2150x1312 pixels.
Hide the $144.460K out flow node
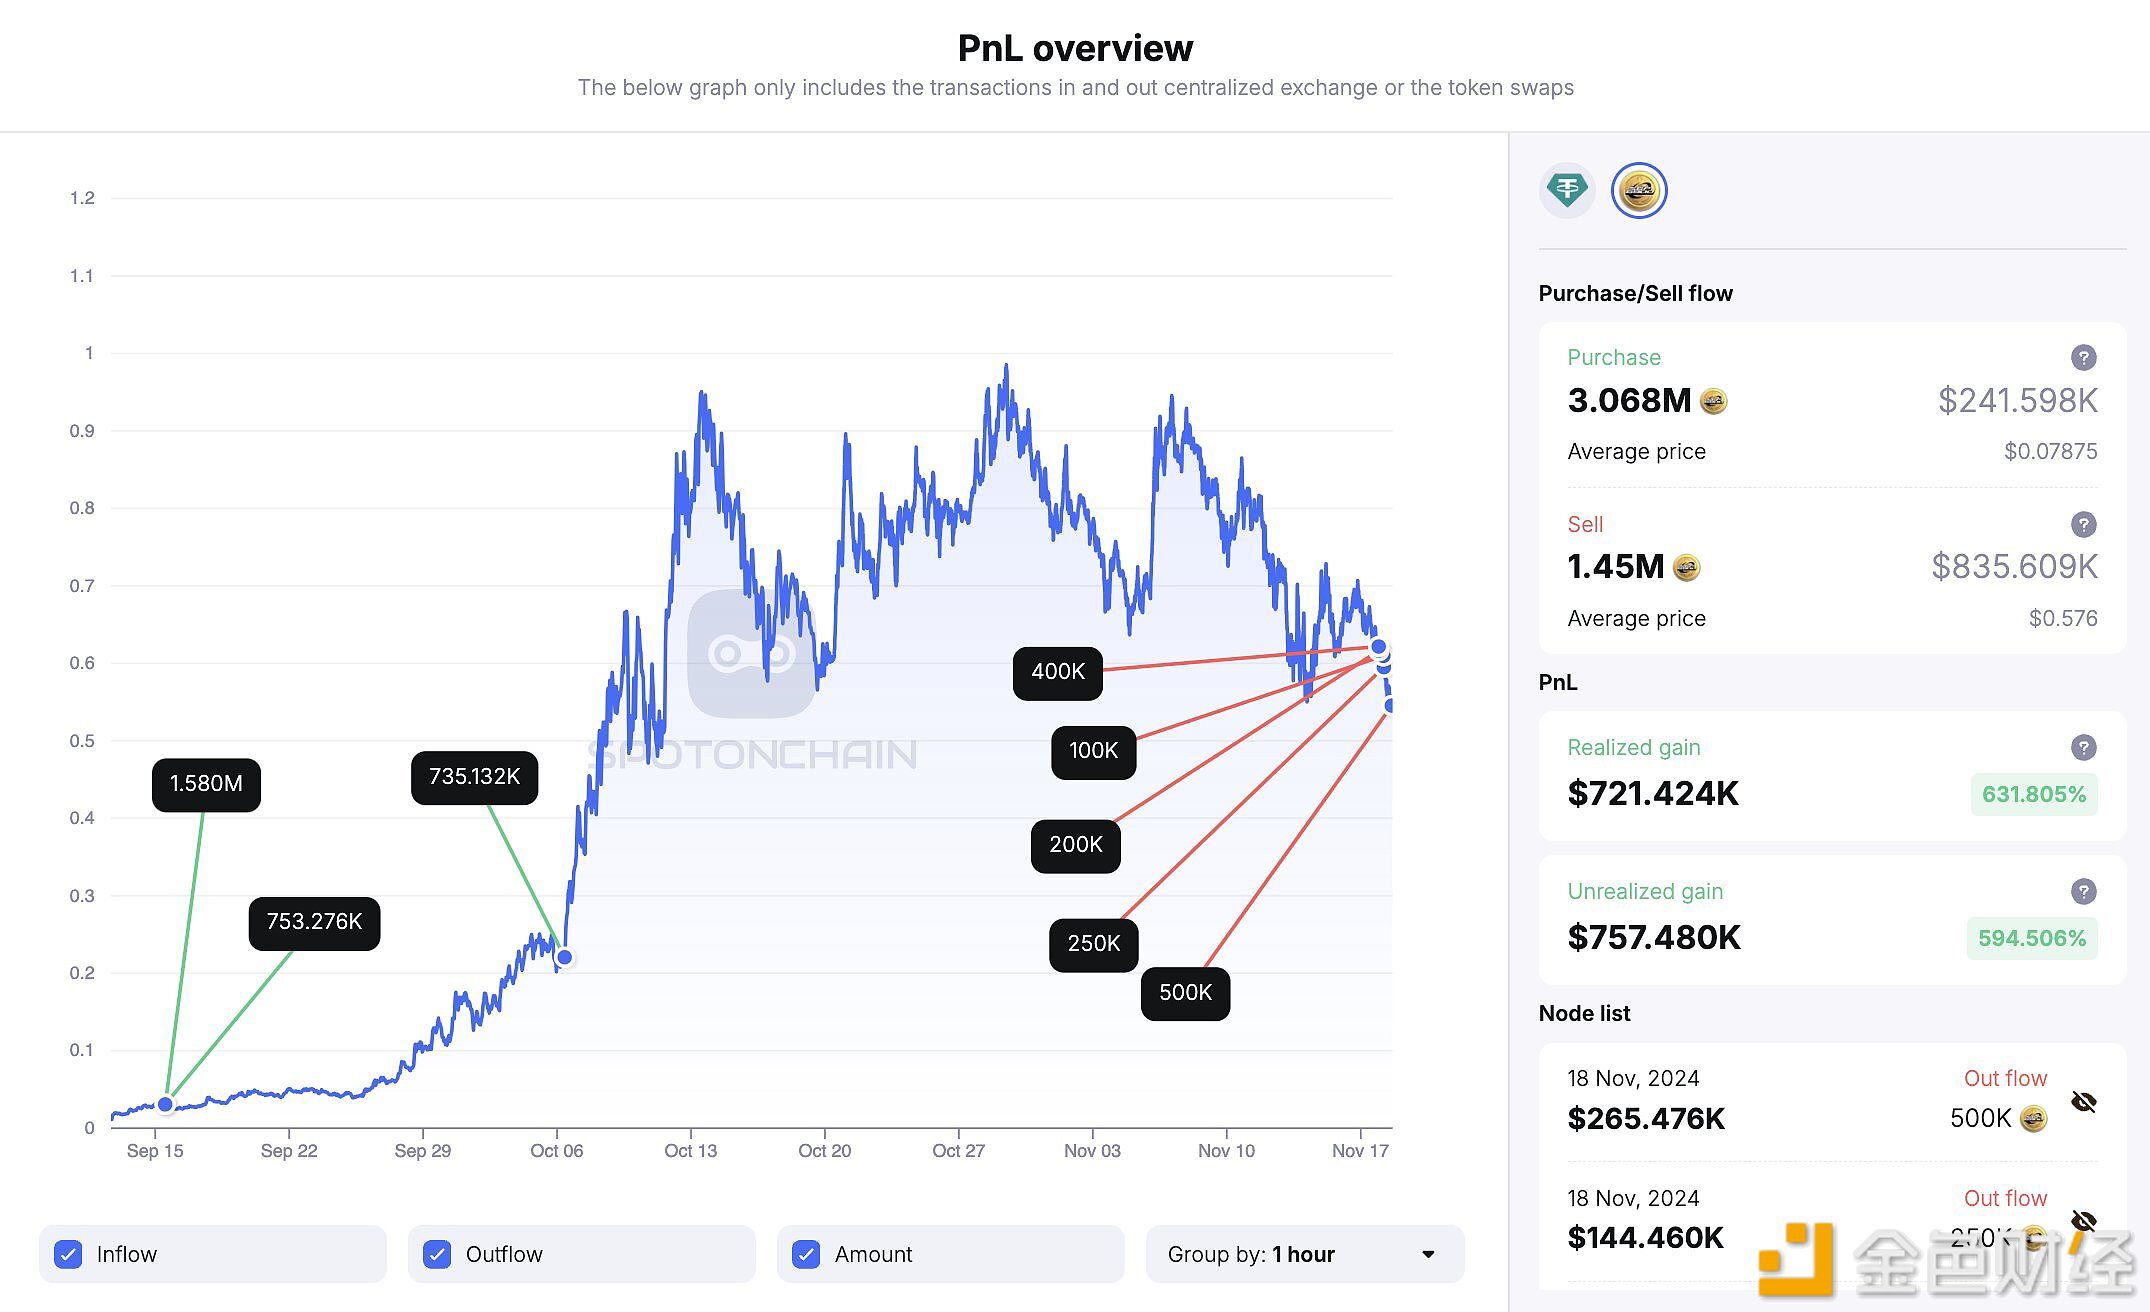pos(2083,1221)
